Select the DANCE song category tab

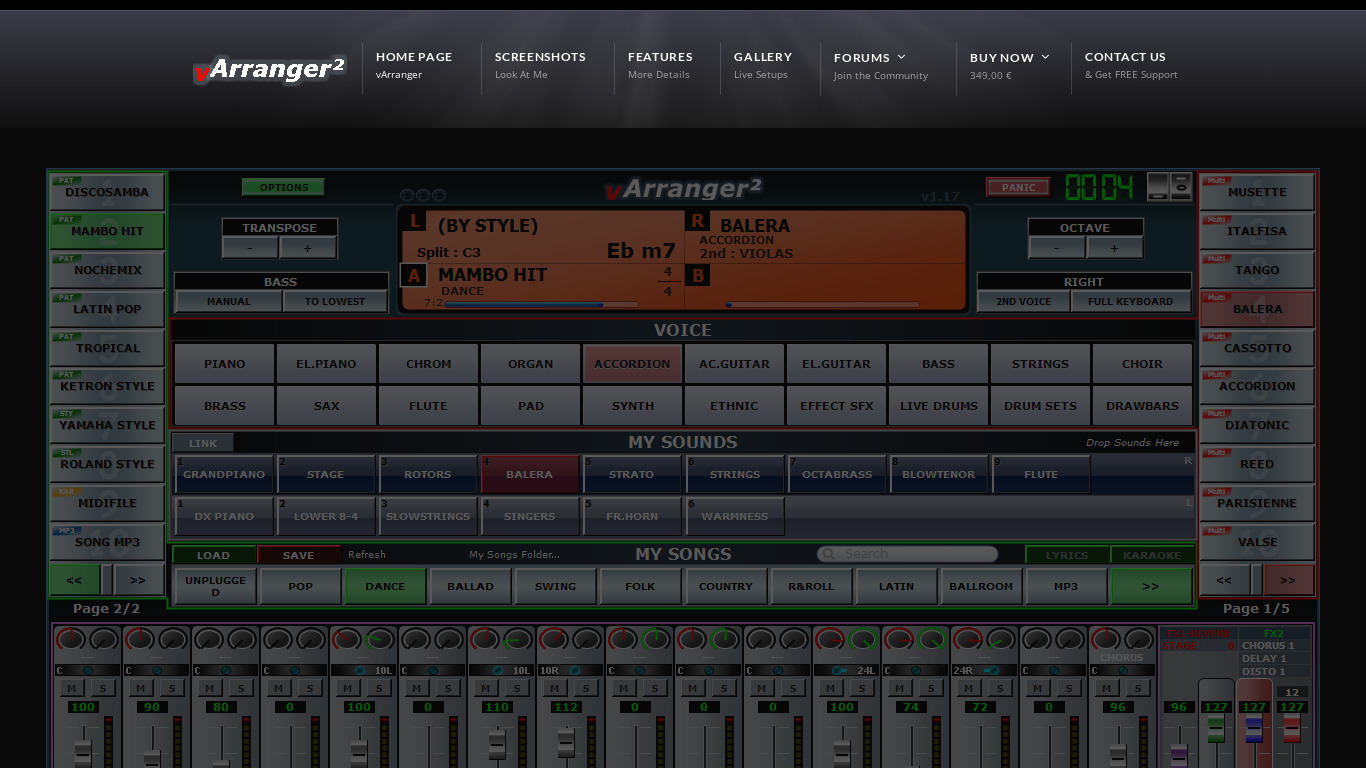coord(385,586)
